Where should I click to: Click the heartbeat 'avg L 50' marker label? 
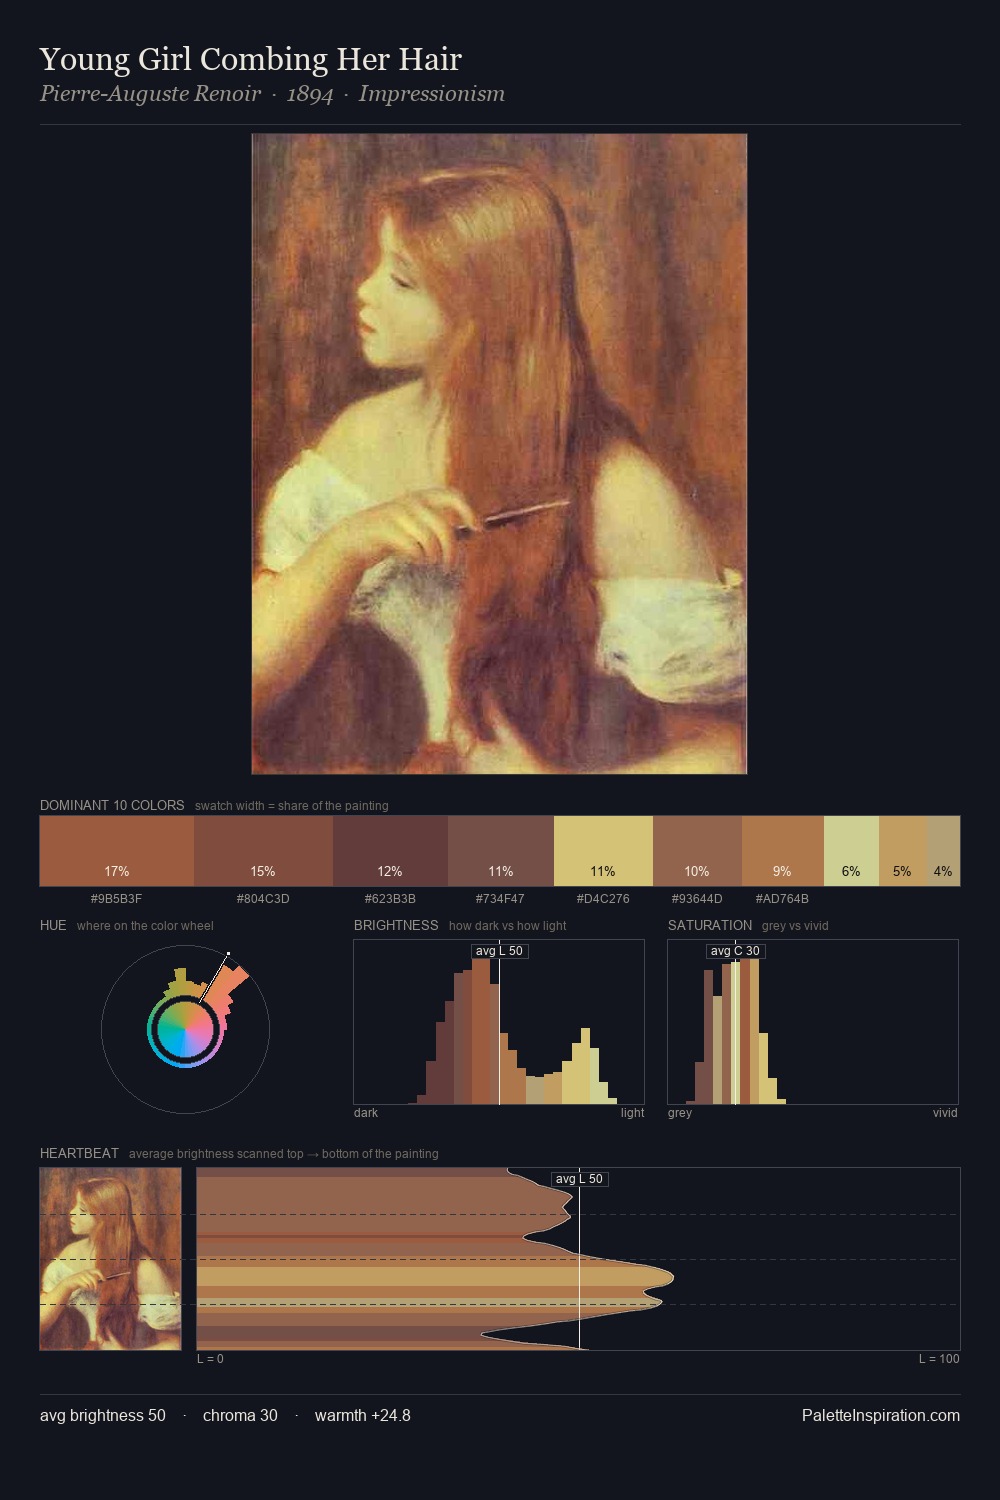[579, 1179]
